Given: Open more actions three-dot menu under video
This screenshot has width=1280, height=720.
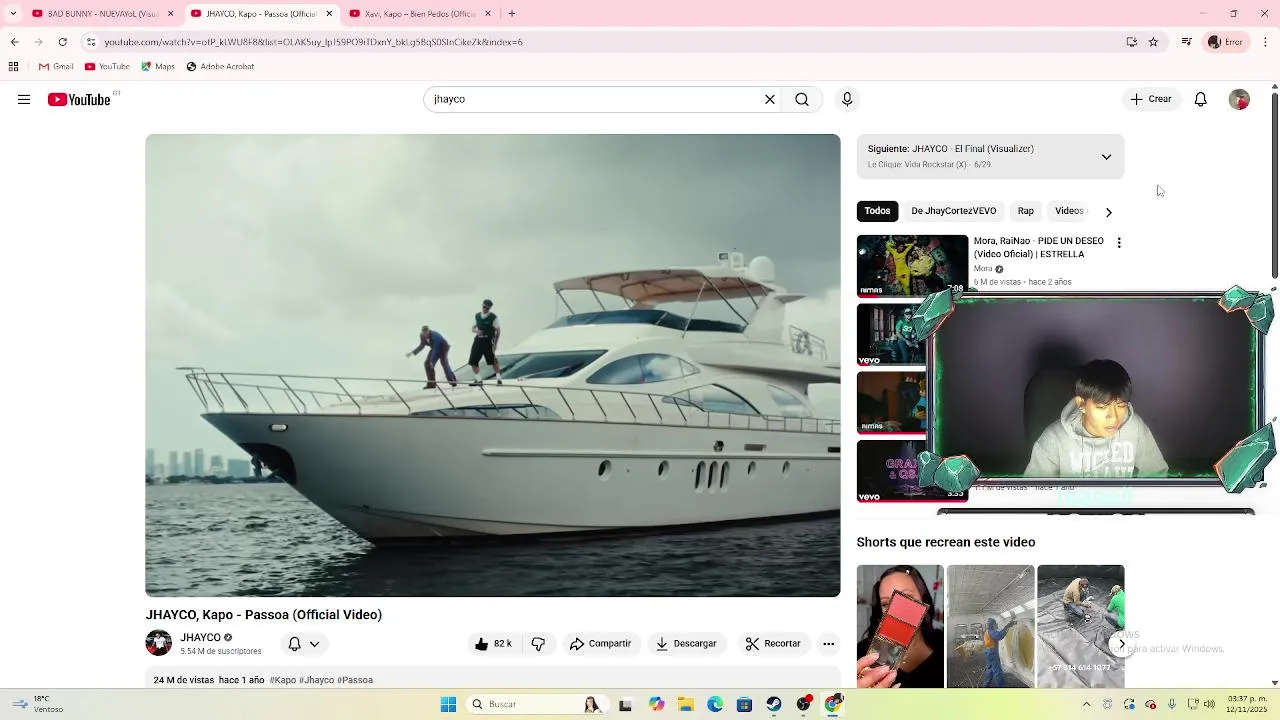Looking at the screenshot, I should coord(828,644).
